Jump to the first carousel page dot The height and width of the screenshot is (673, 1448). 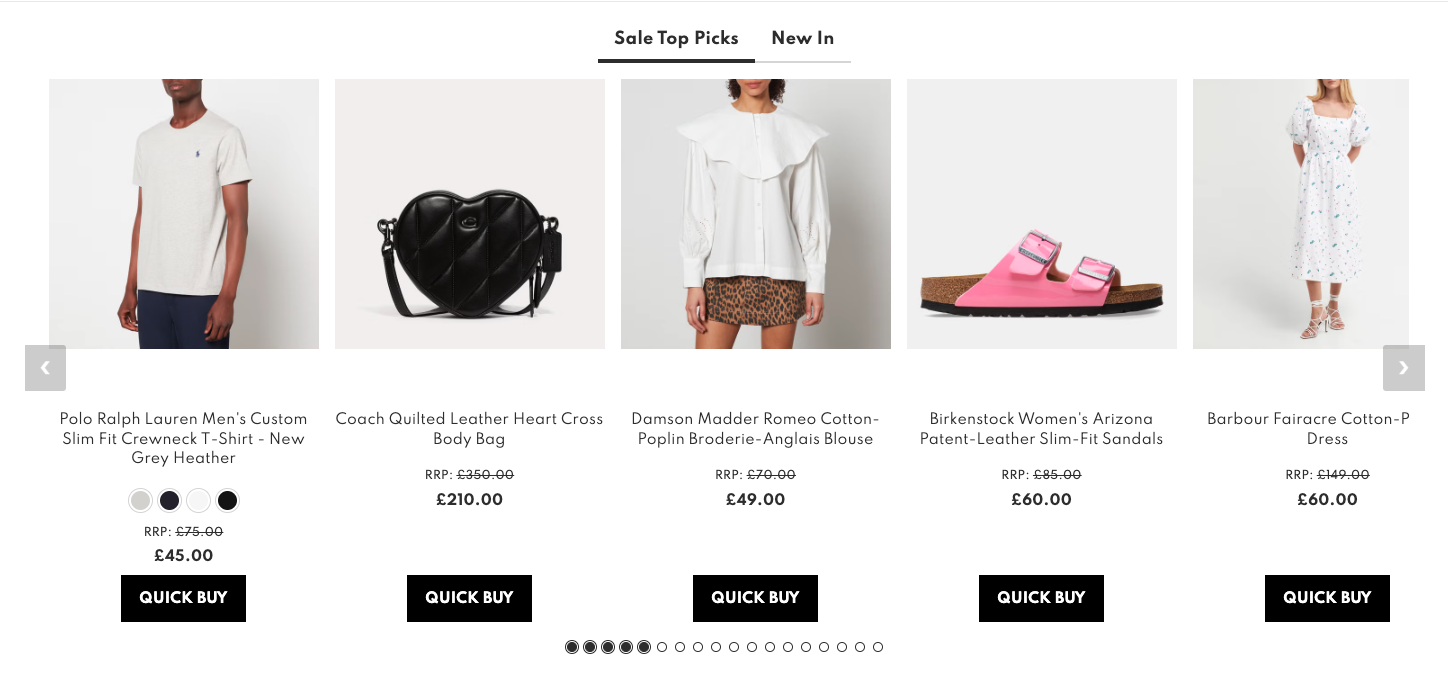[x=572, y=647]
